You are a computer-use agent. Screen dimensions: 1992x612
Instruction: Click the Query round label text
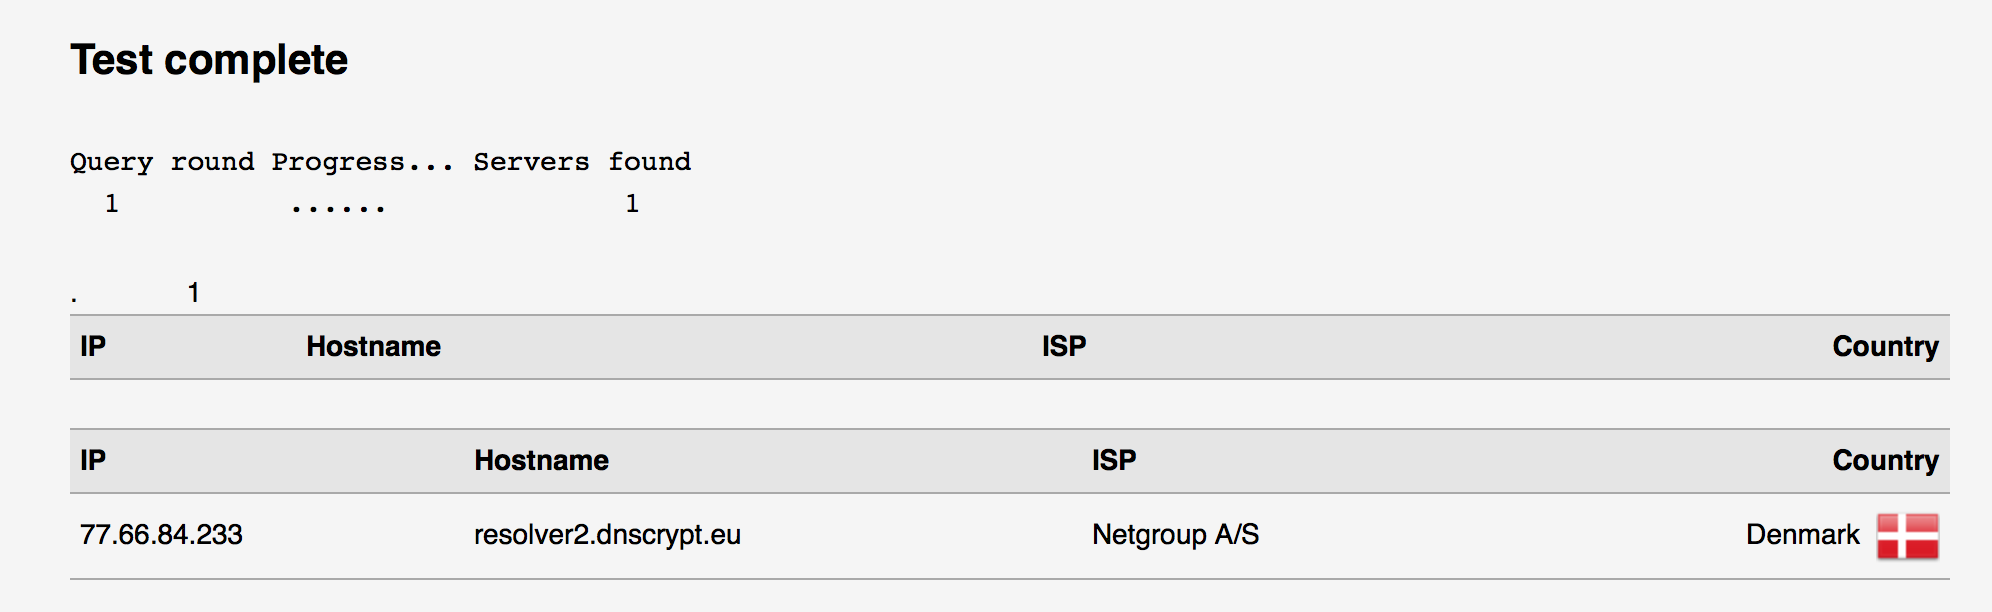(x=162, y=162)
